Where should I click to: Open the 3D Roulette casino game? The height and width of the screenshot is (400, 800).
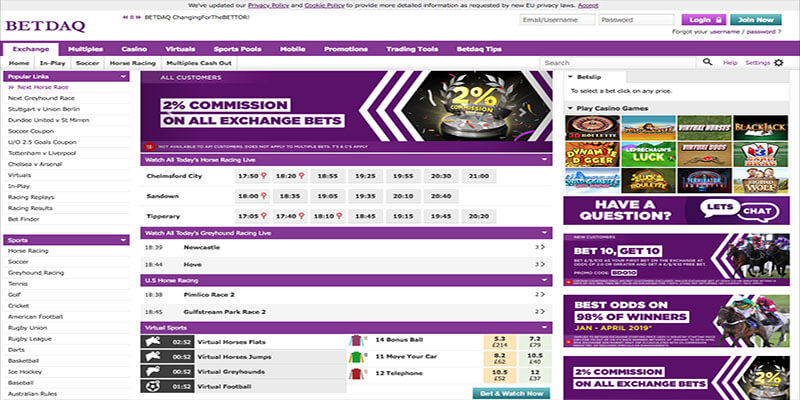point(592,128)
